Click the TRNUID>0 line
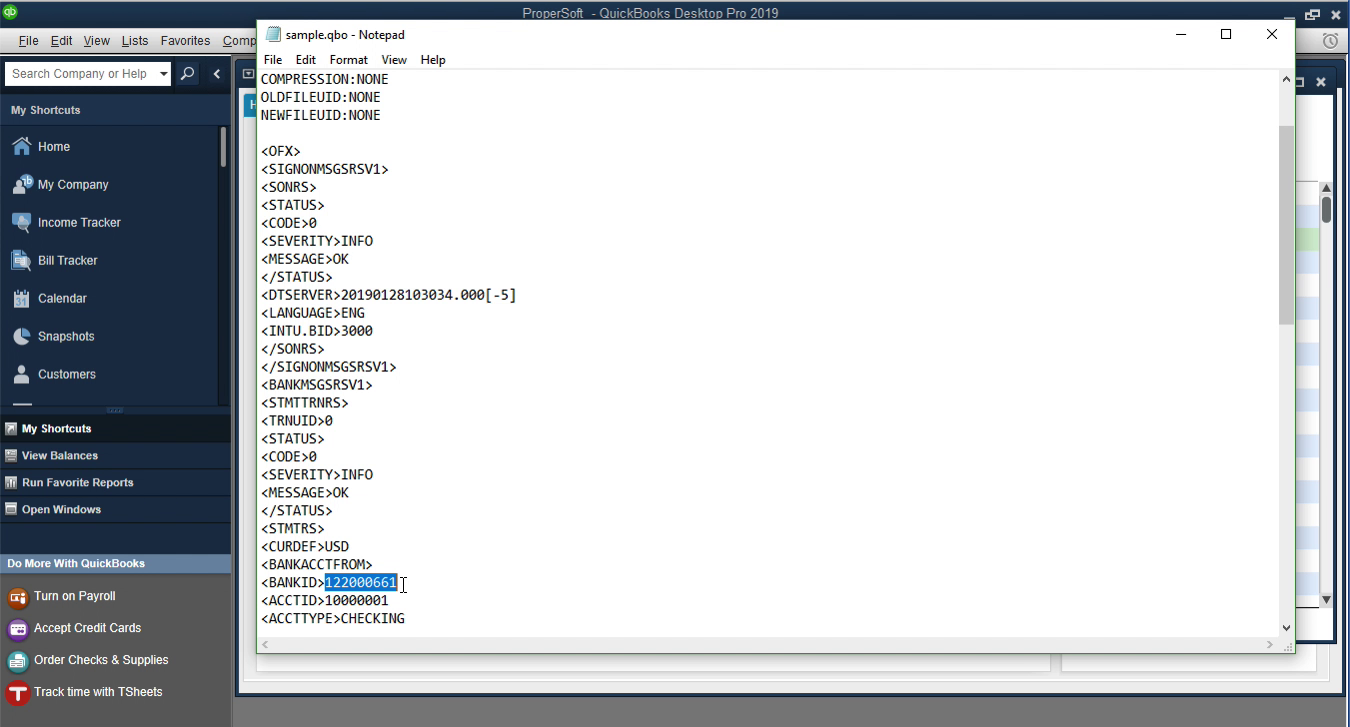 297,421
